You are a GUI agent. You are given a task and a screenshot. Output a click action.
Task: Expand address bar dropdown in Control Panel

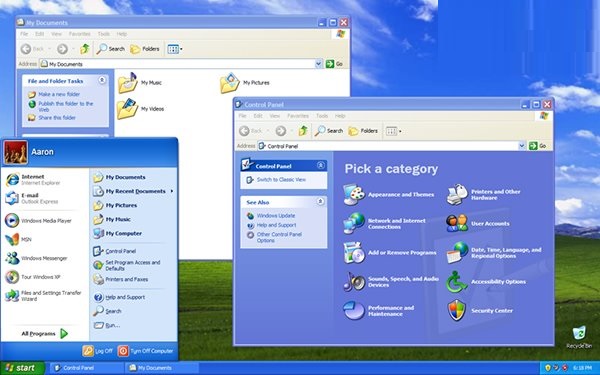tap(521, 145)
